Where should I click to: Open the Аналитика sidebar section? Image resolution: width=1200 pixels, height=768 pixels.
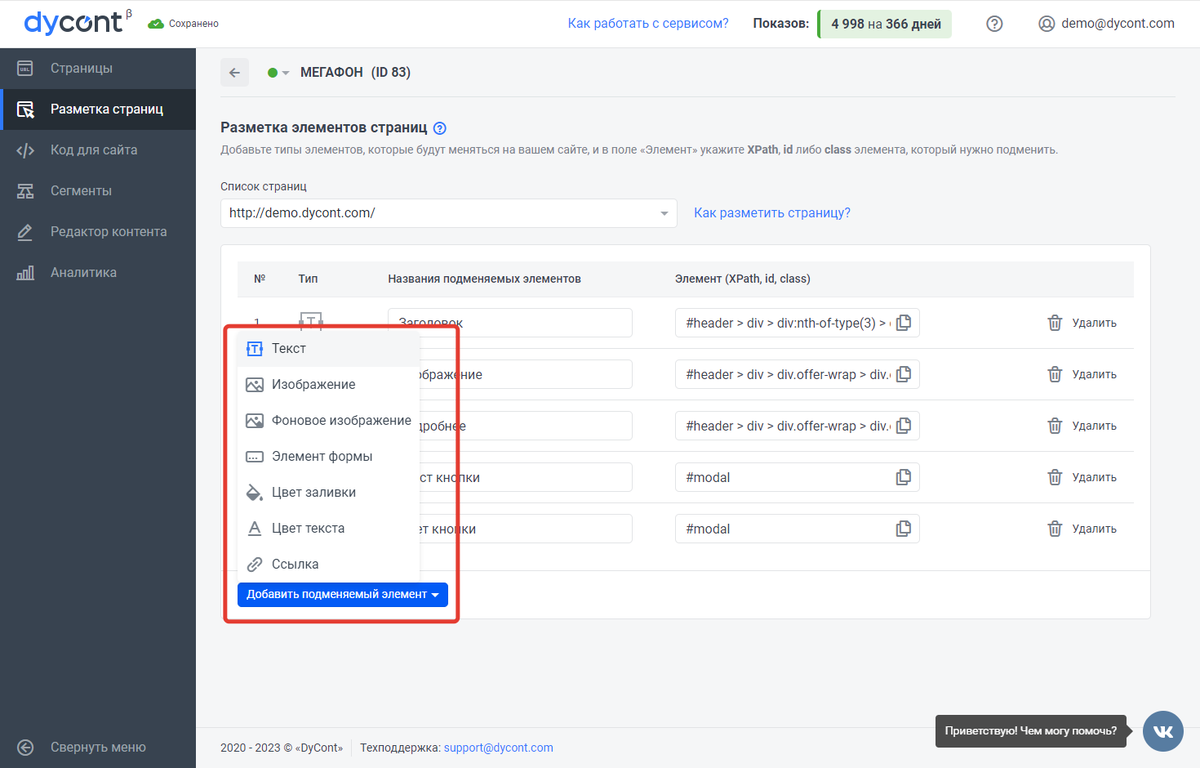[x=83, y=272]
